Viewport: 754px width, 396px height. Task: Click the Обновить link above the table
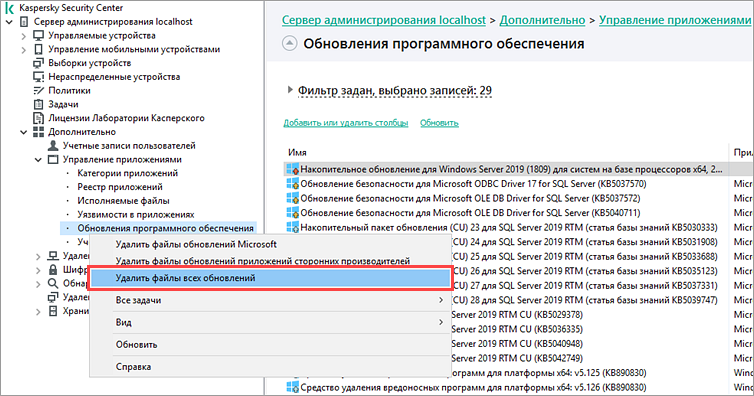click(x=439, y=123)
